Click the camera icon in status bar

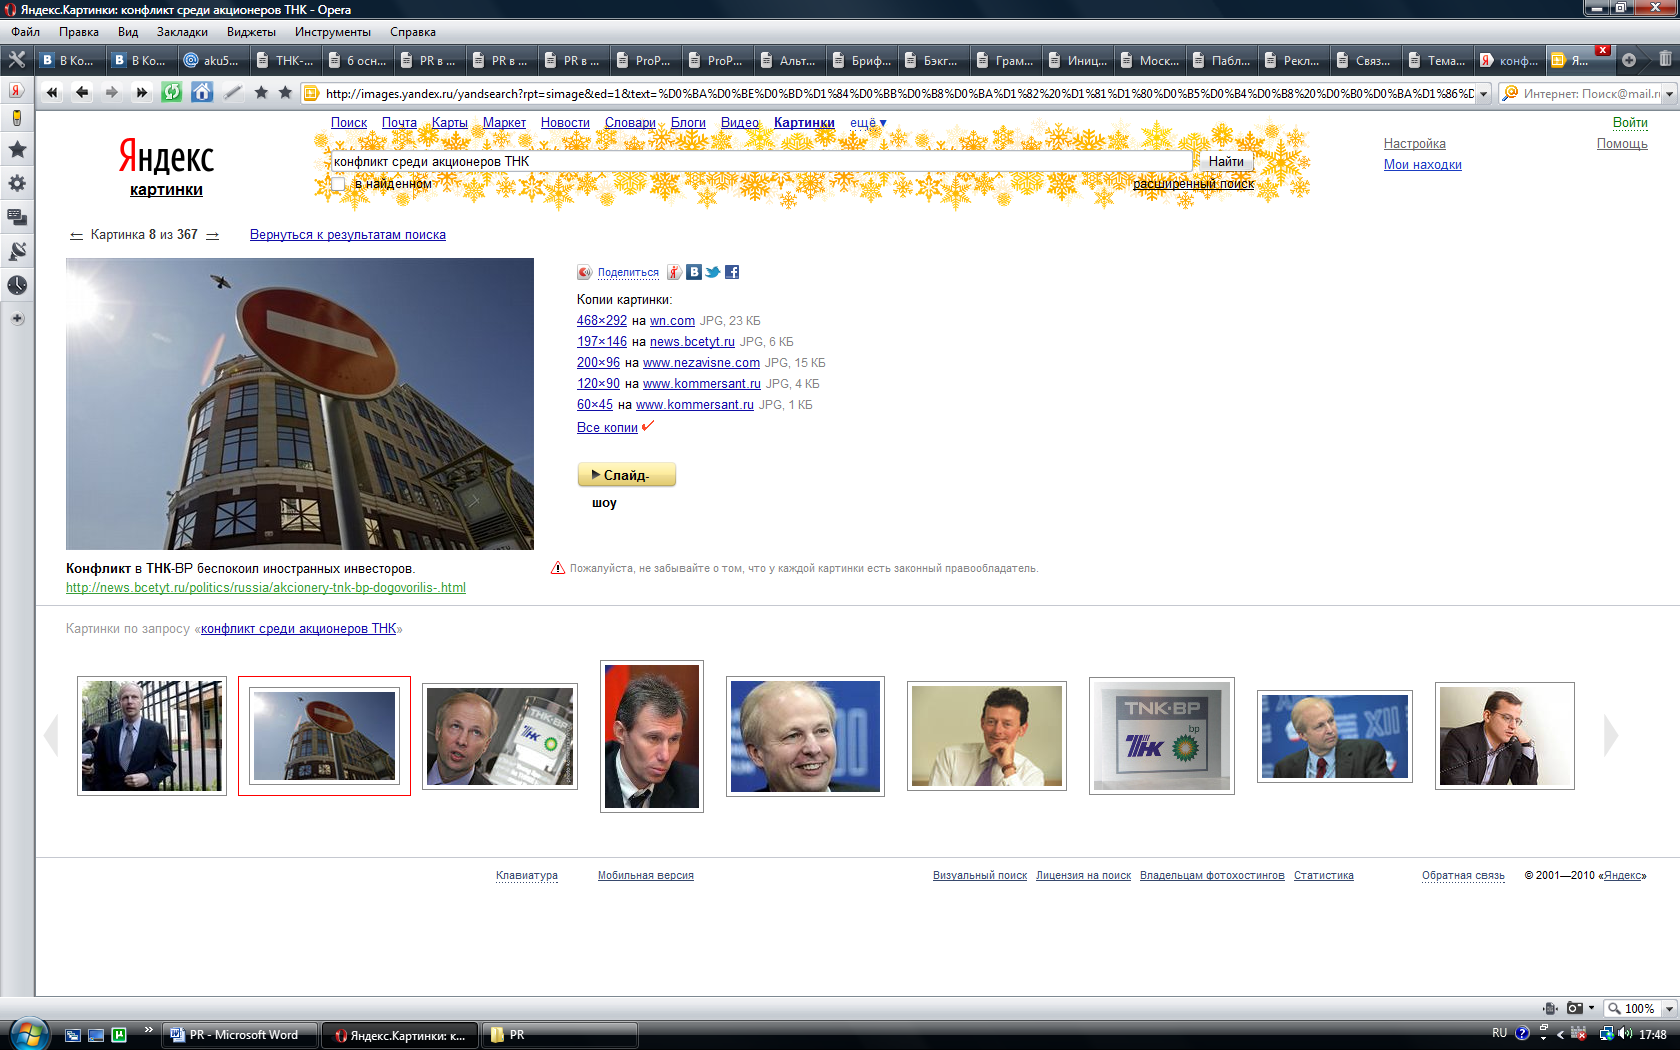point(1575,1008)
